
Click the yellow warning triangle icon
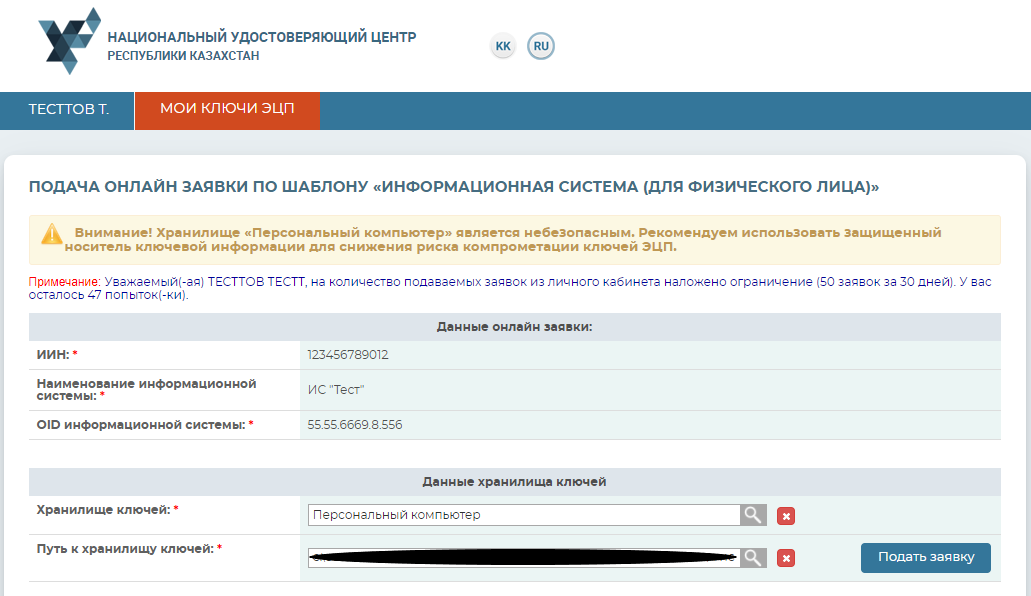pyautogui.click(x=52, y=235)
